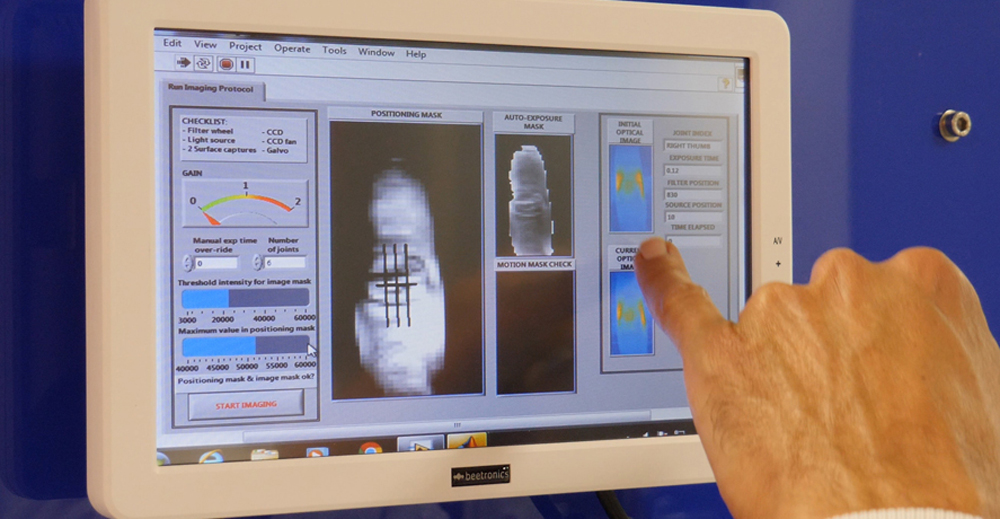1000x519 pixels.
Task: Click the START IMAGING button
Action: tap(245, 404)
